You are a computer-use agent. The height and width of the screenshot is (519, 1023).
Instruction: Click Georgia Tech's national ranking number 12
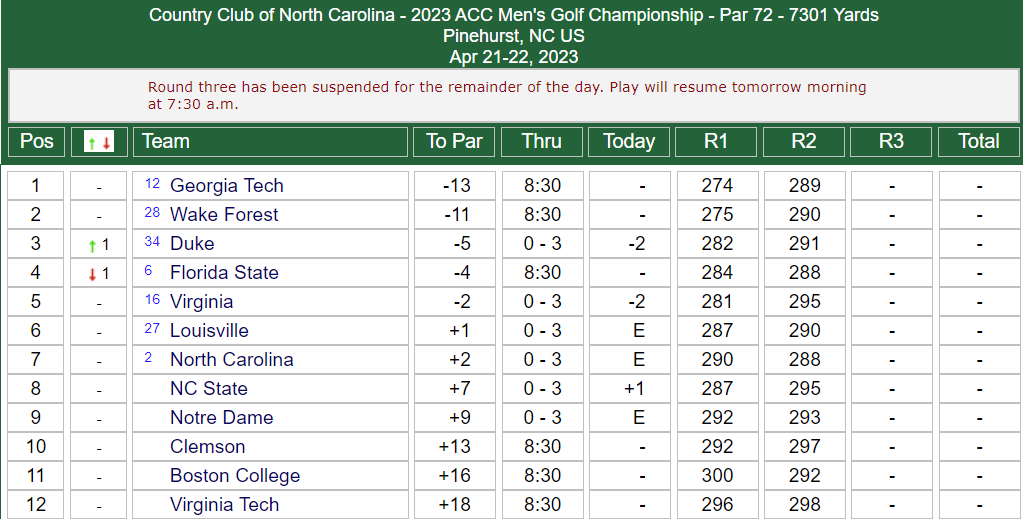point(152,183)
